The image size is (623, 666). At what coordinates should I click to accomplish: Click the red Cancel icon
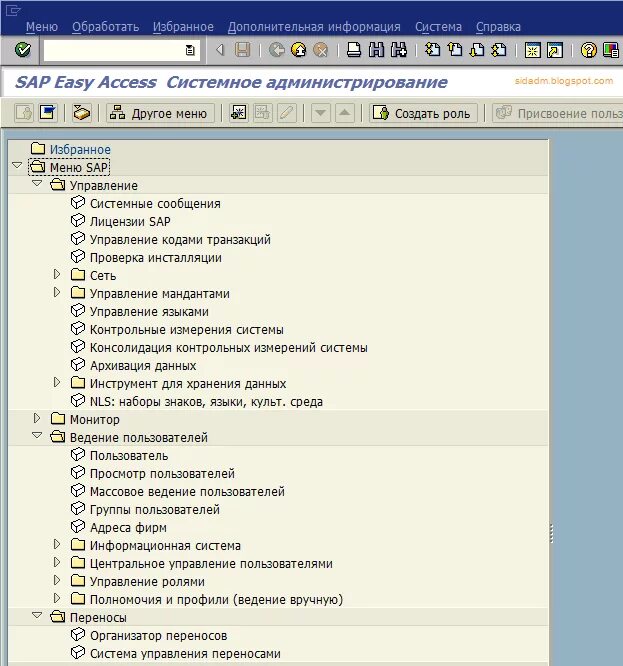[x=321, y=50]
